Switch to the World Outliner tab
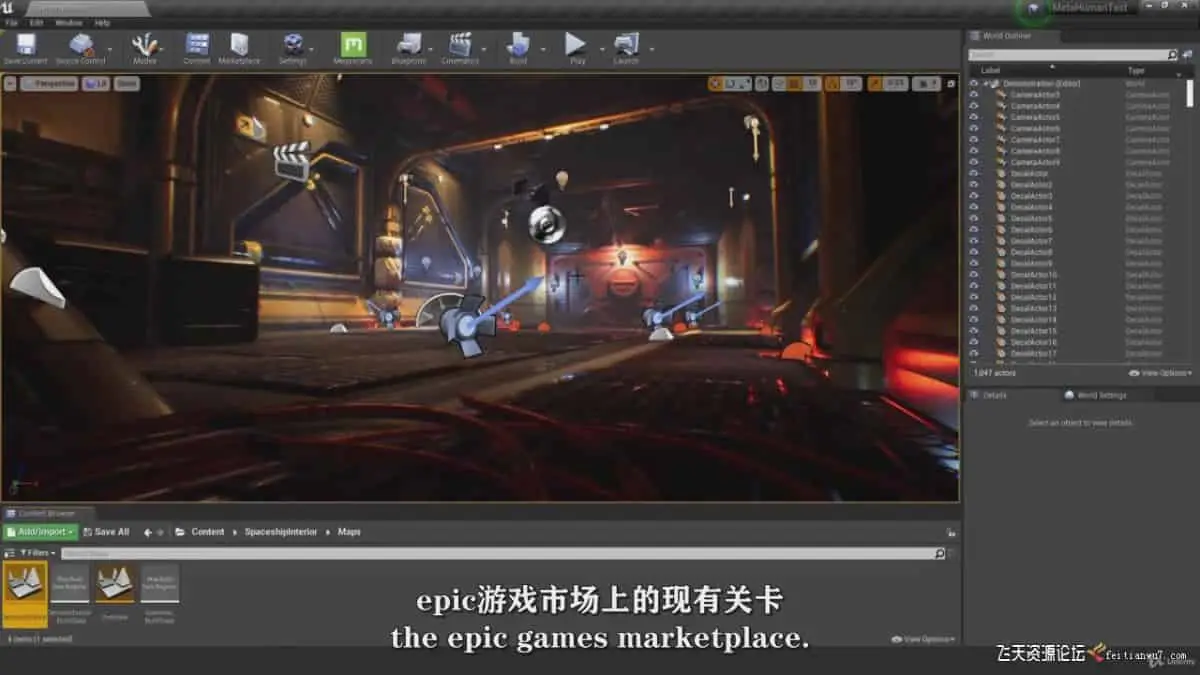The width and height of the screenshot is (1200, 675). (x=1006, y=36)
